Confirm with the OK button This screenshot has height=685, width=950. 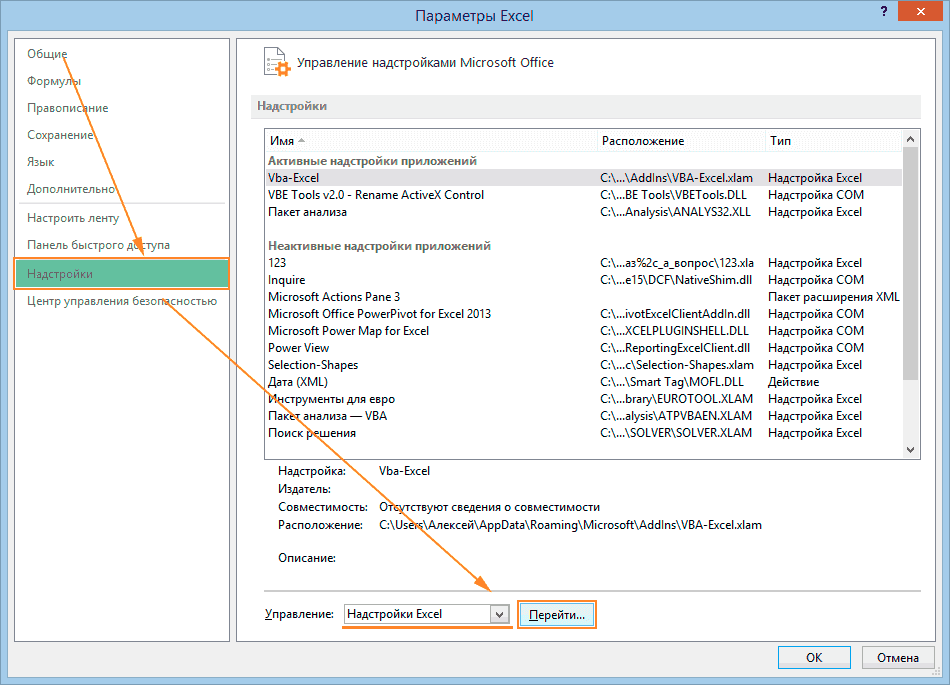pos(814,657)
